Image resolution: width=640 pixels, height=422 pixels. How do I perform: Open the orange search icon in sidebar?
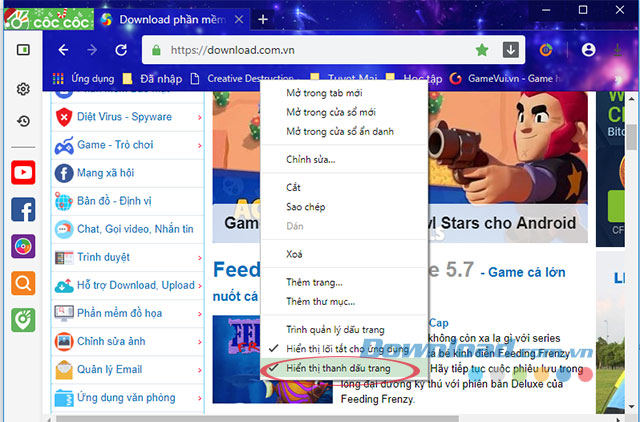(x=23, y=283)
